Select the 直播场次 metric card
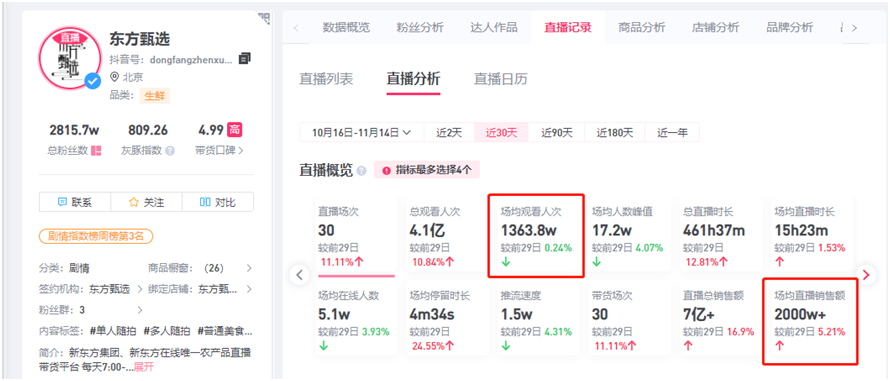The image size is (890, 381). point(355,237)
